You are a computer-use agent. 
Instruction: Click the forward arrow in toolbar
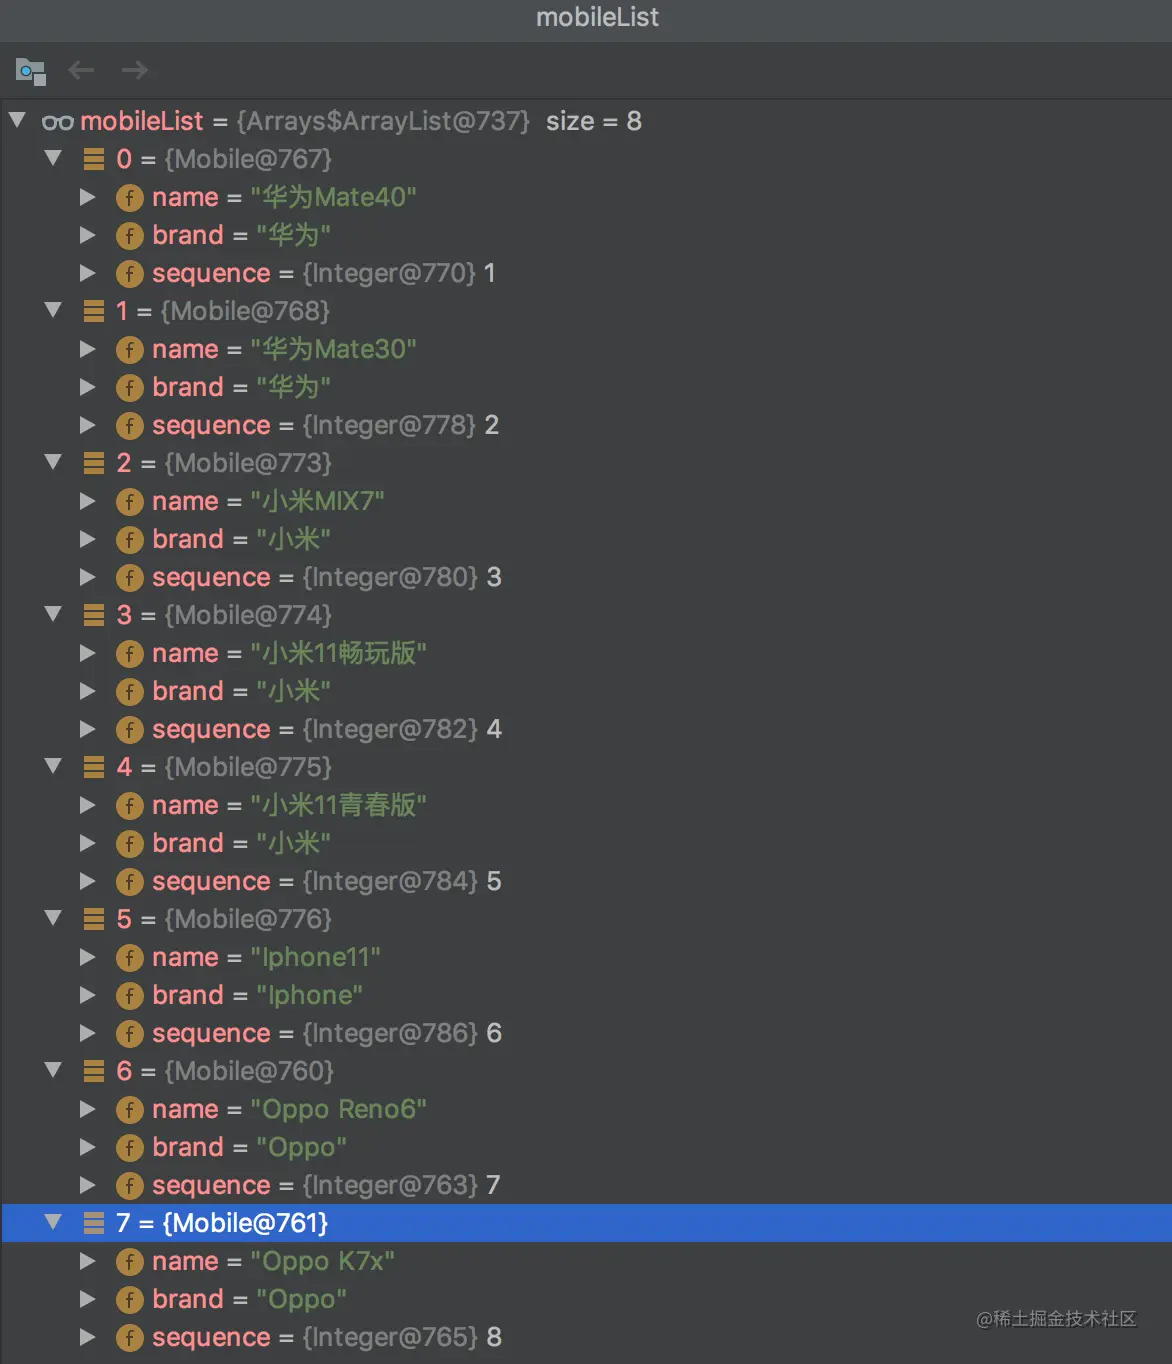point(135,70)
